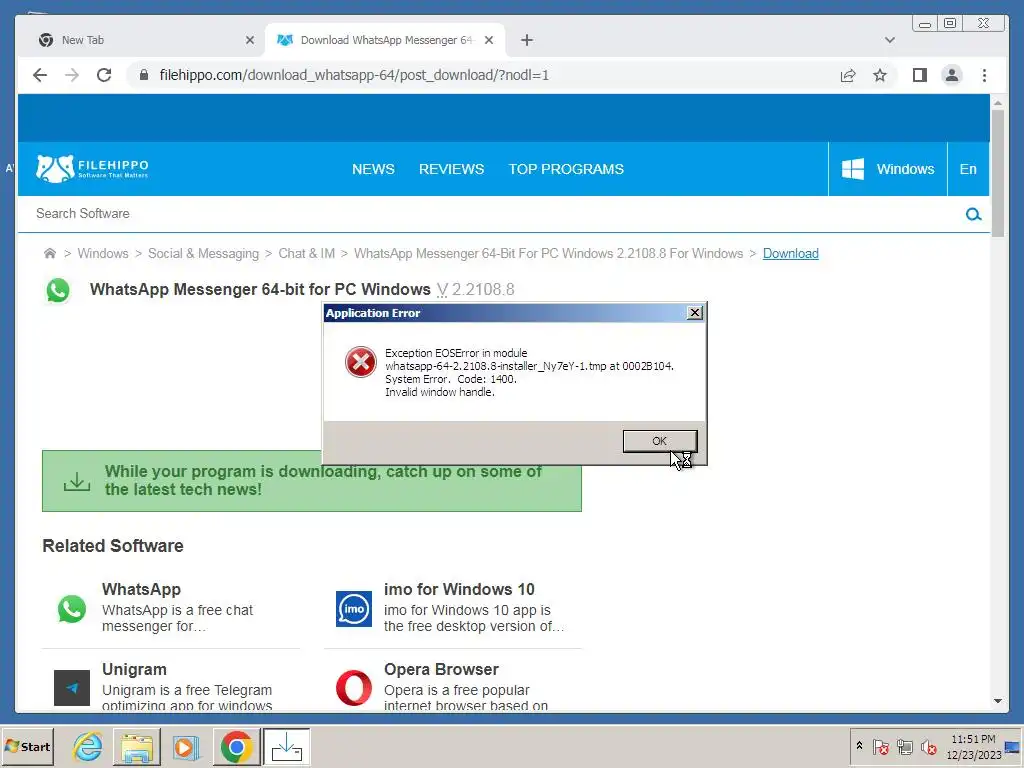Screen dimensions: 1024x768
Task: Click OK in the Application Error dialog
Action: pyautogui.click(x=660, y=441)
